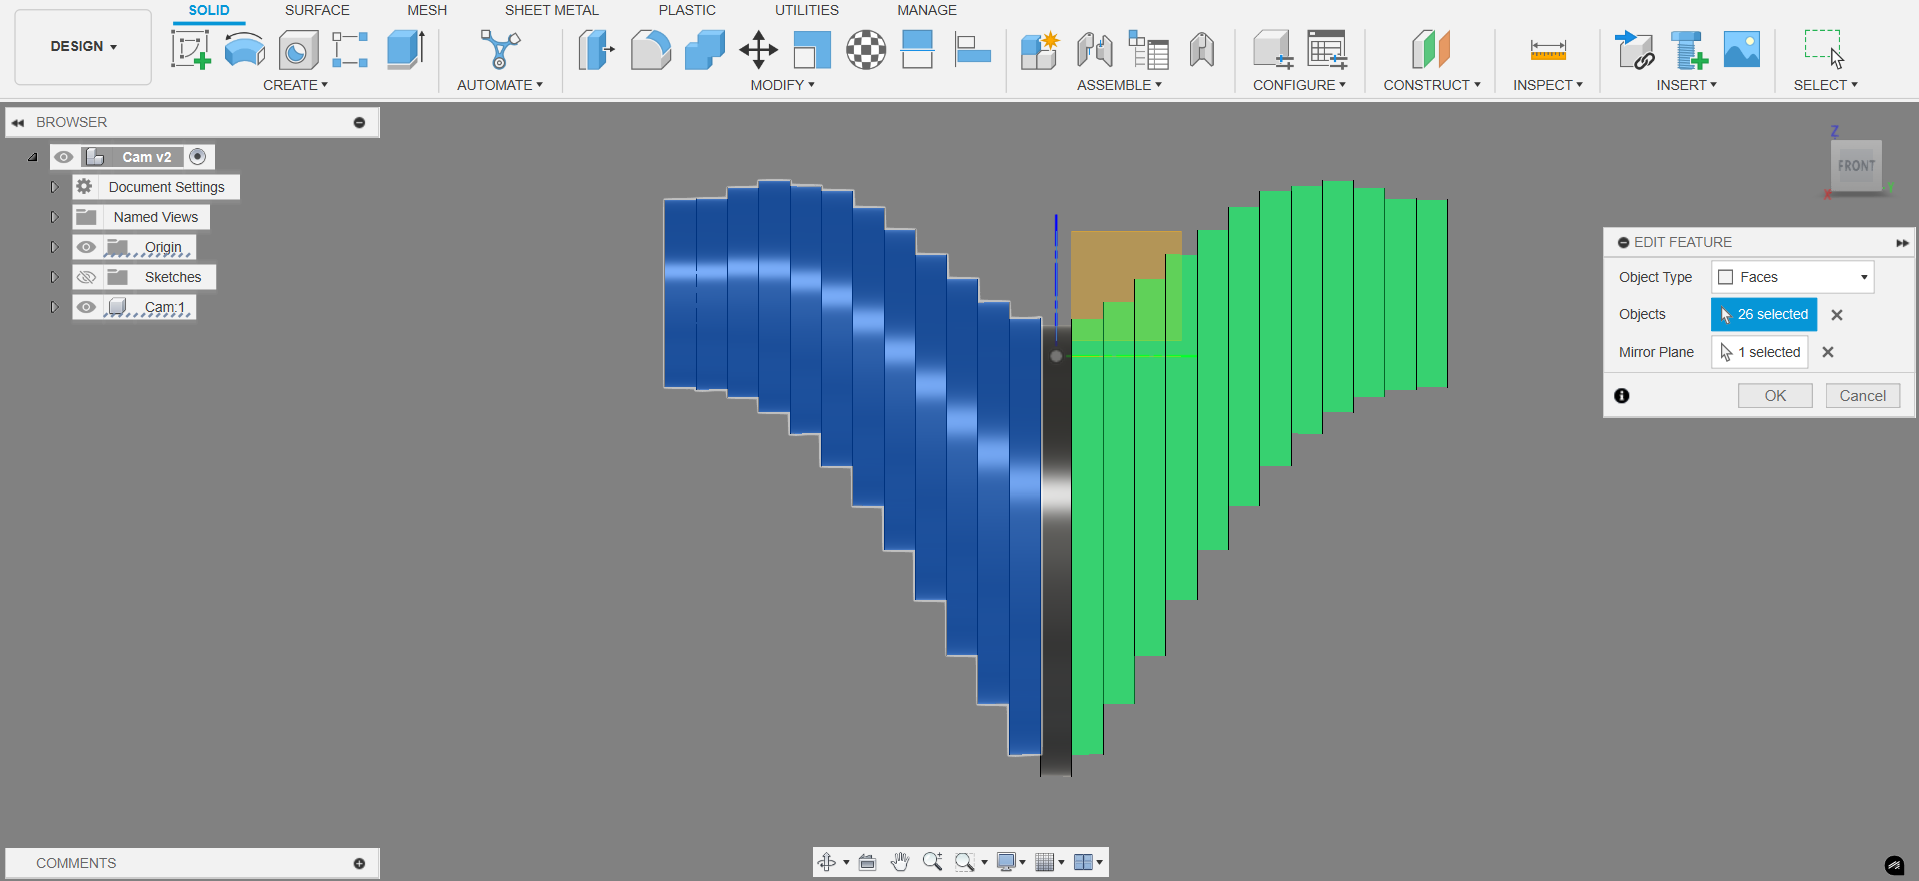Choose the Press Pull tool
Viewport: 1919px width, 881px height.
coord(596,49)
